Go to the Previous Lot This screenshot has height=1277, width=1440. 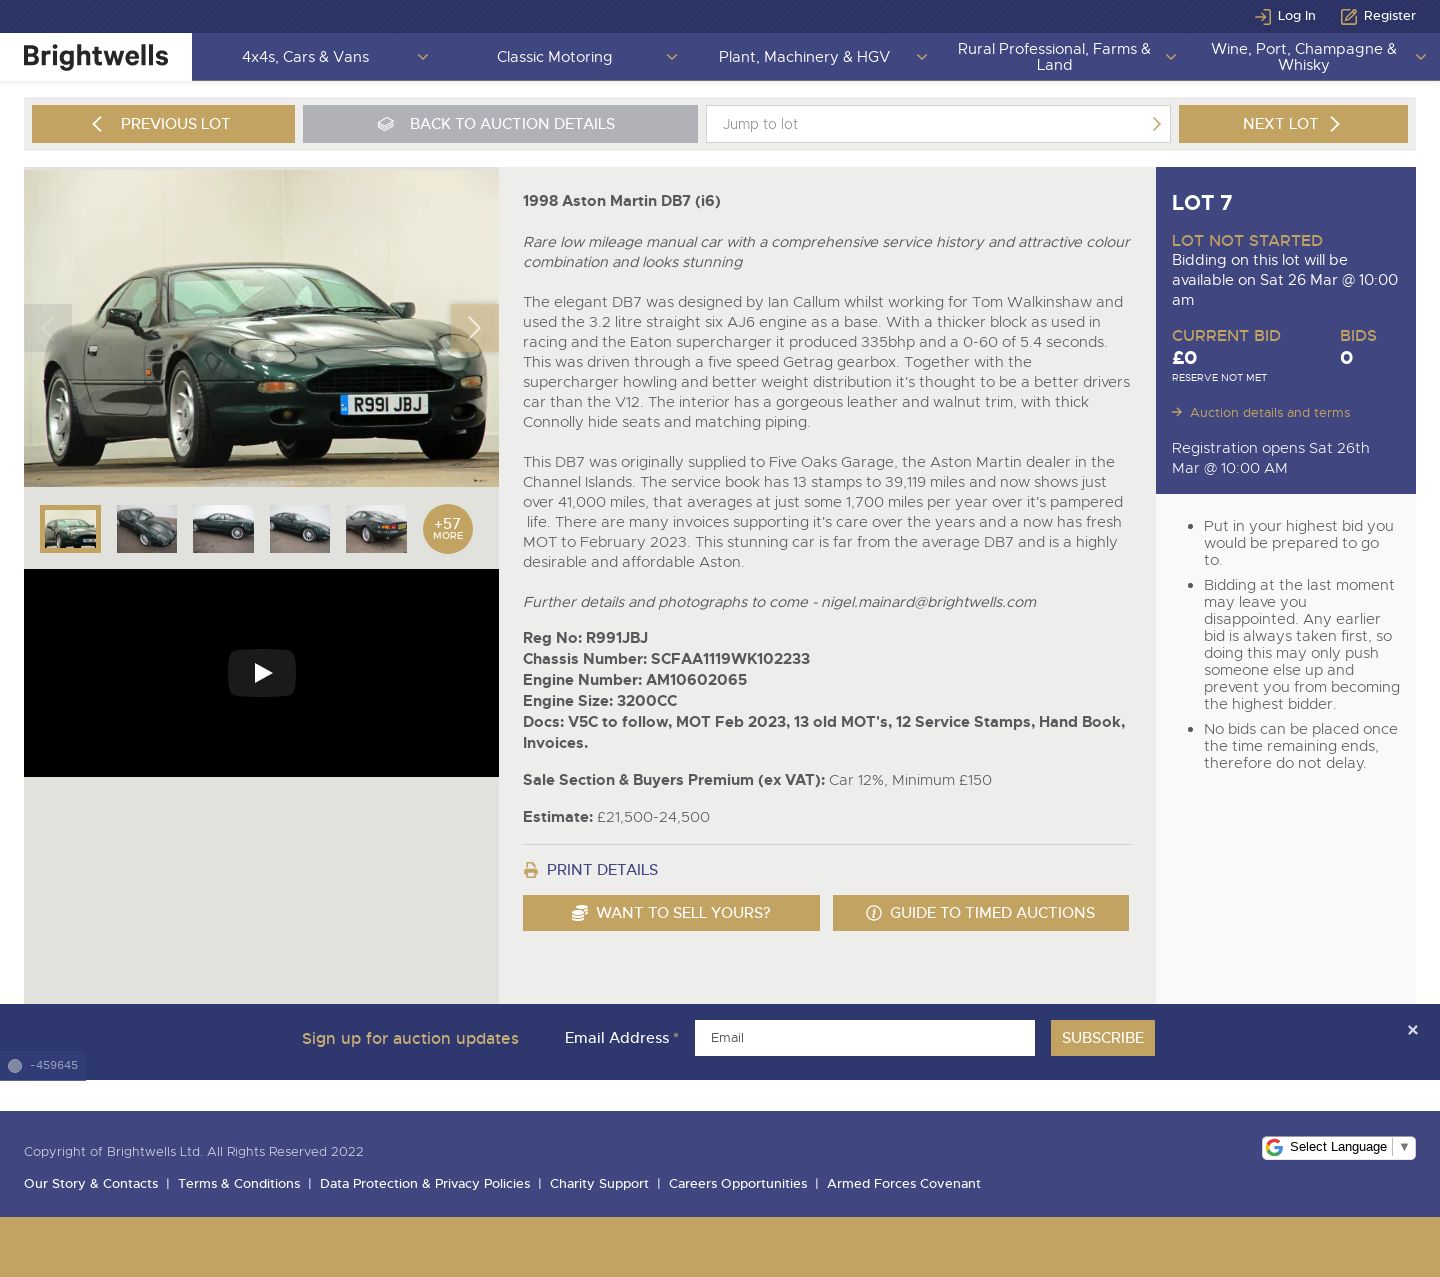163,124
